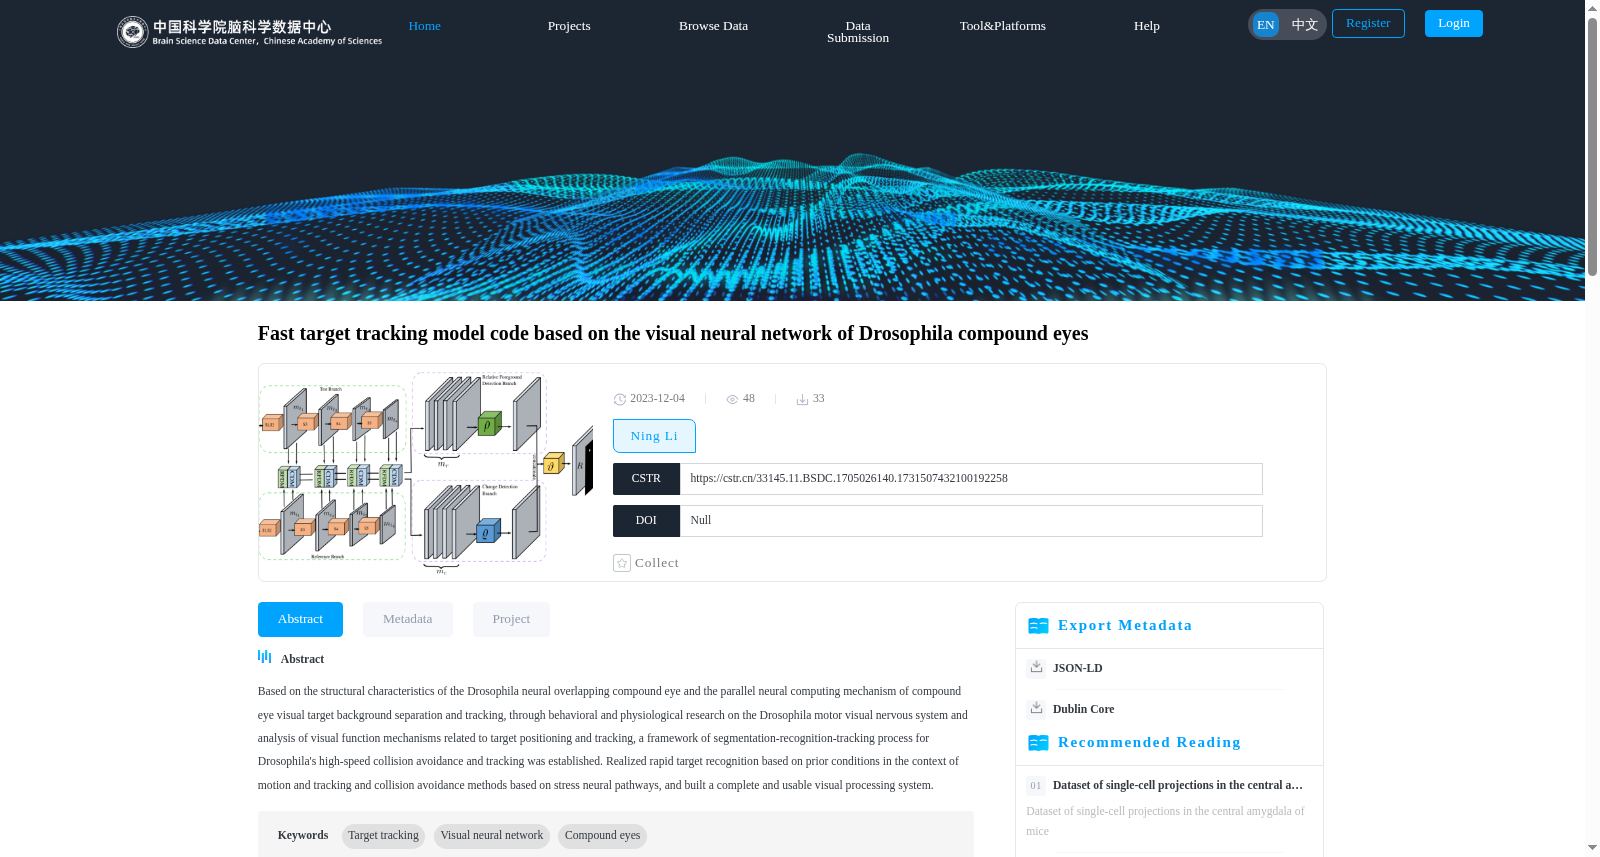
Task: Click the Brain Science Data Center logo
Action: click(x=249, y=32)
